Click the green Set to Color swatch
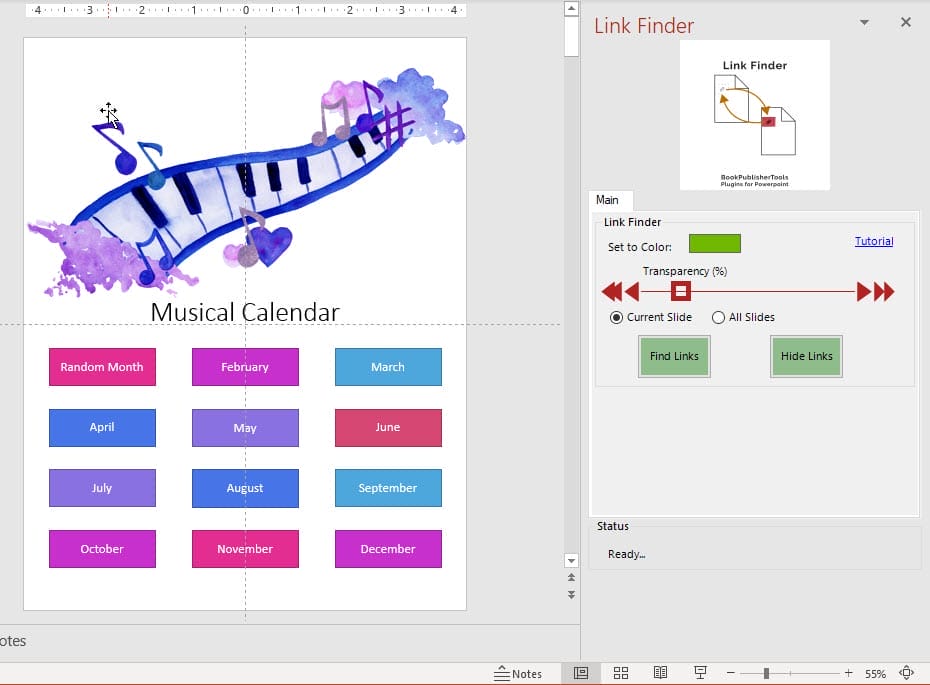The image size is (930, 685). [714, 243]
